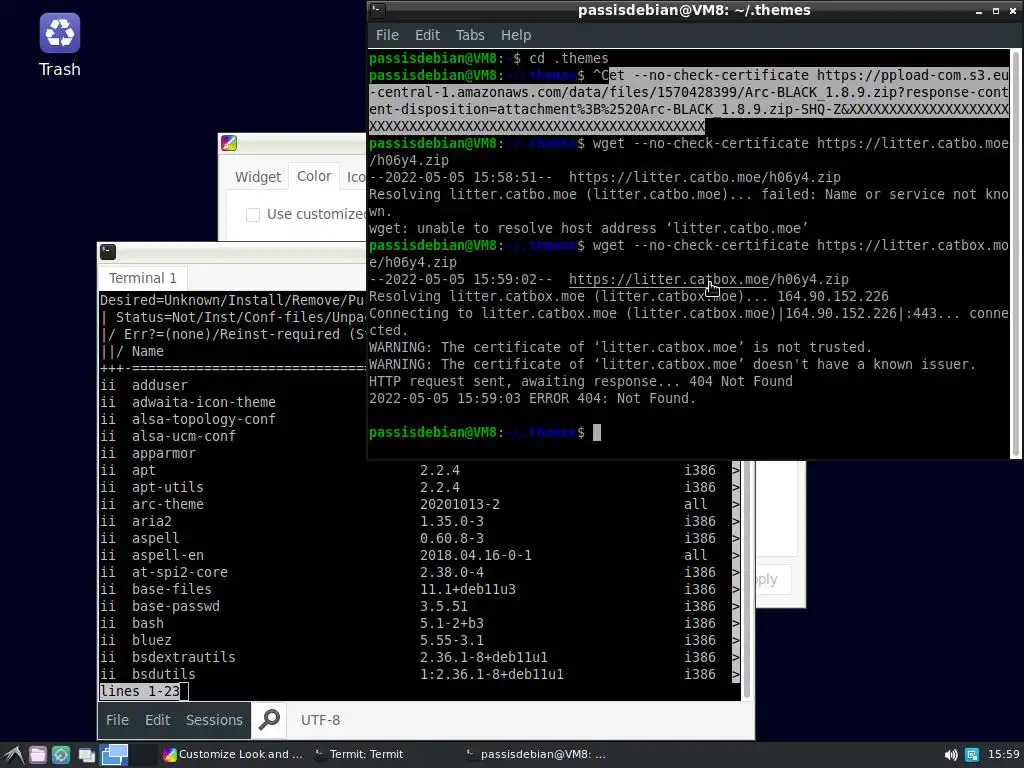The height and width of the screenshot is (768, 1024).
Task: Click the apparmor package row in Termit
Action: (x=233, y=453)
